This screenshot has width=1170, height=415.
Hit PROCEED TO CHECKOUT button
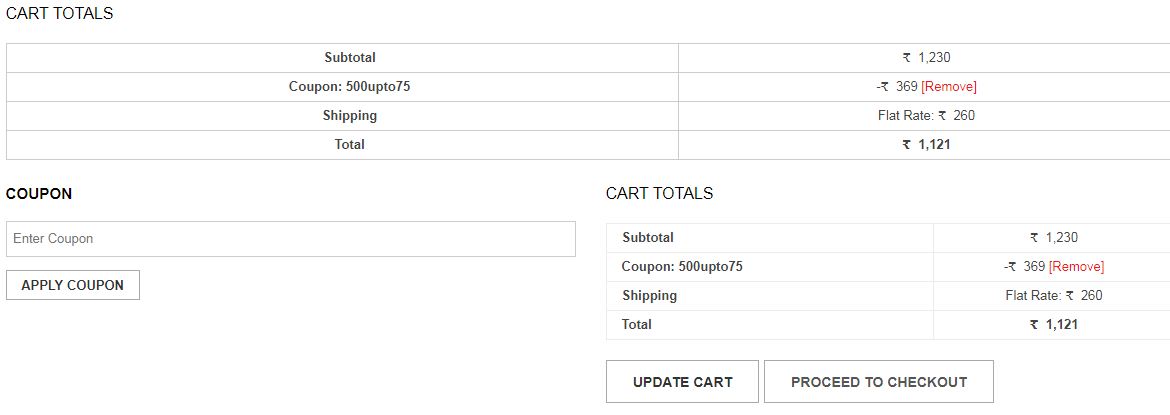point(878,382)
